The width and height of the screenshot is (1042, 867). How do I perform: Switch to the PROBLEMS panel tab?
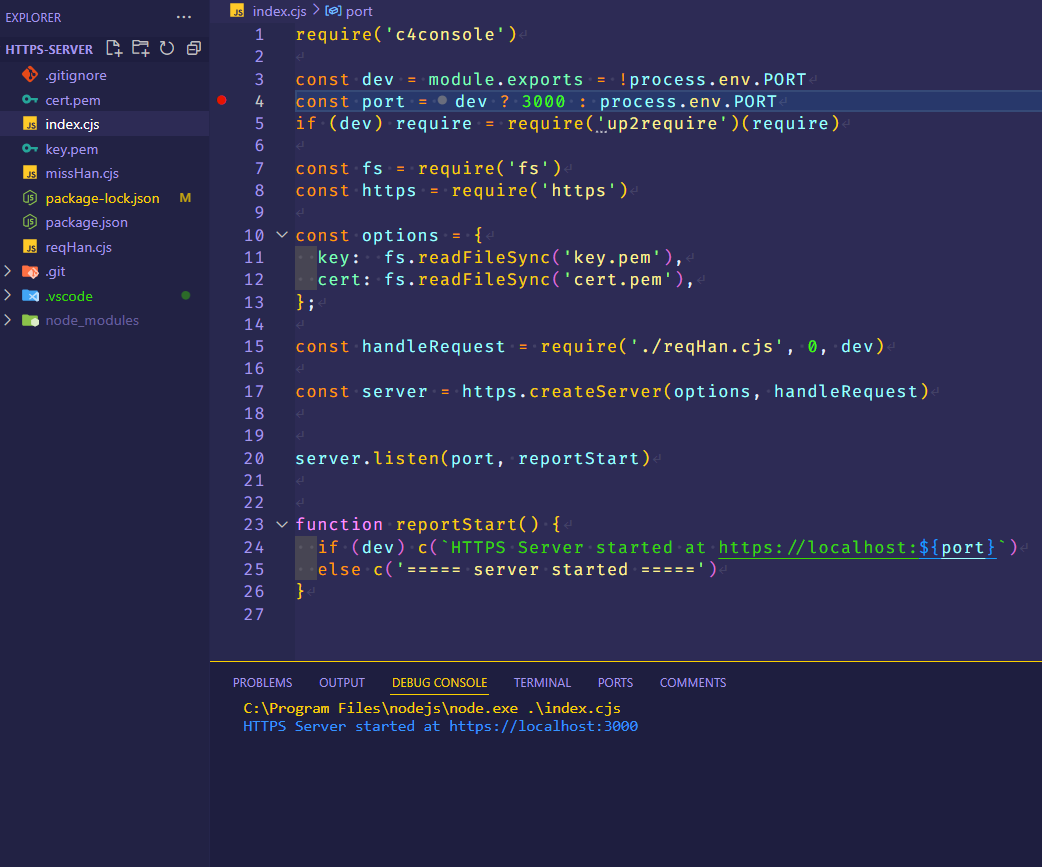[x=262, y=683]
